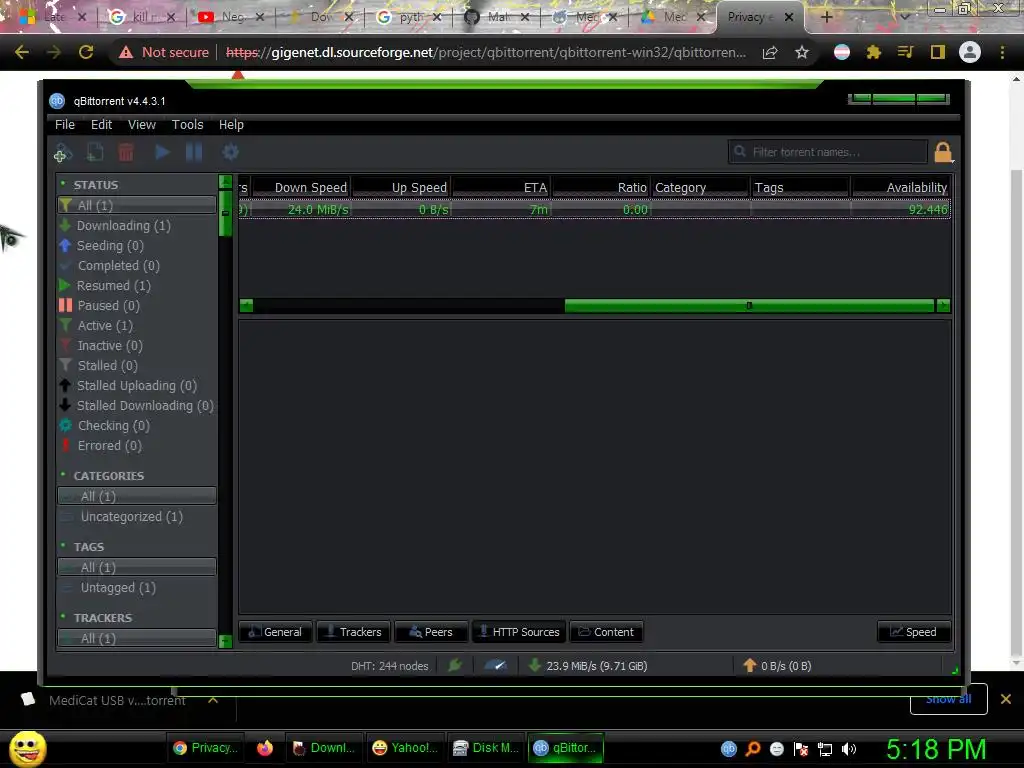
Task: Go back in Chrome
Action: [22, 52]
